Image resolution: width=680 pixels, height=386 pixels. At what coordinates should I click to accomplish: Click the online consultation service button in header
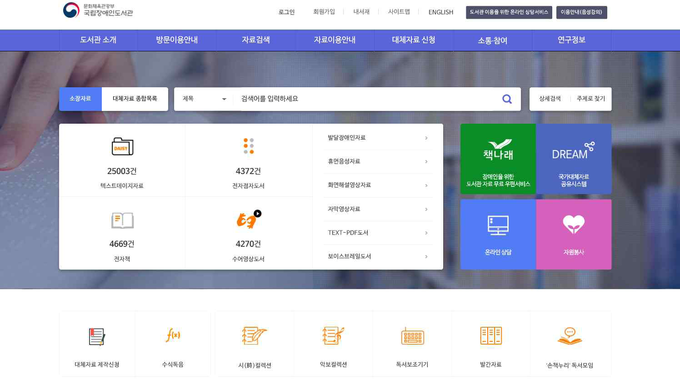509,12
